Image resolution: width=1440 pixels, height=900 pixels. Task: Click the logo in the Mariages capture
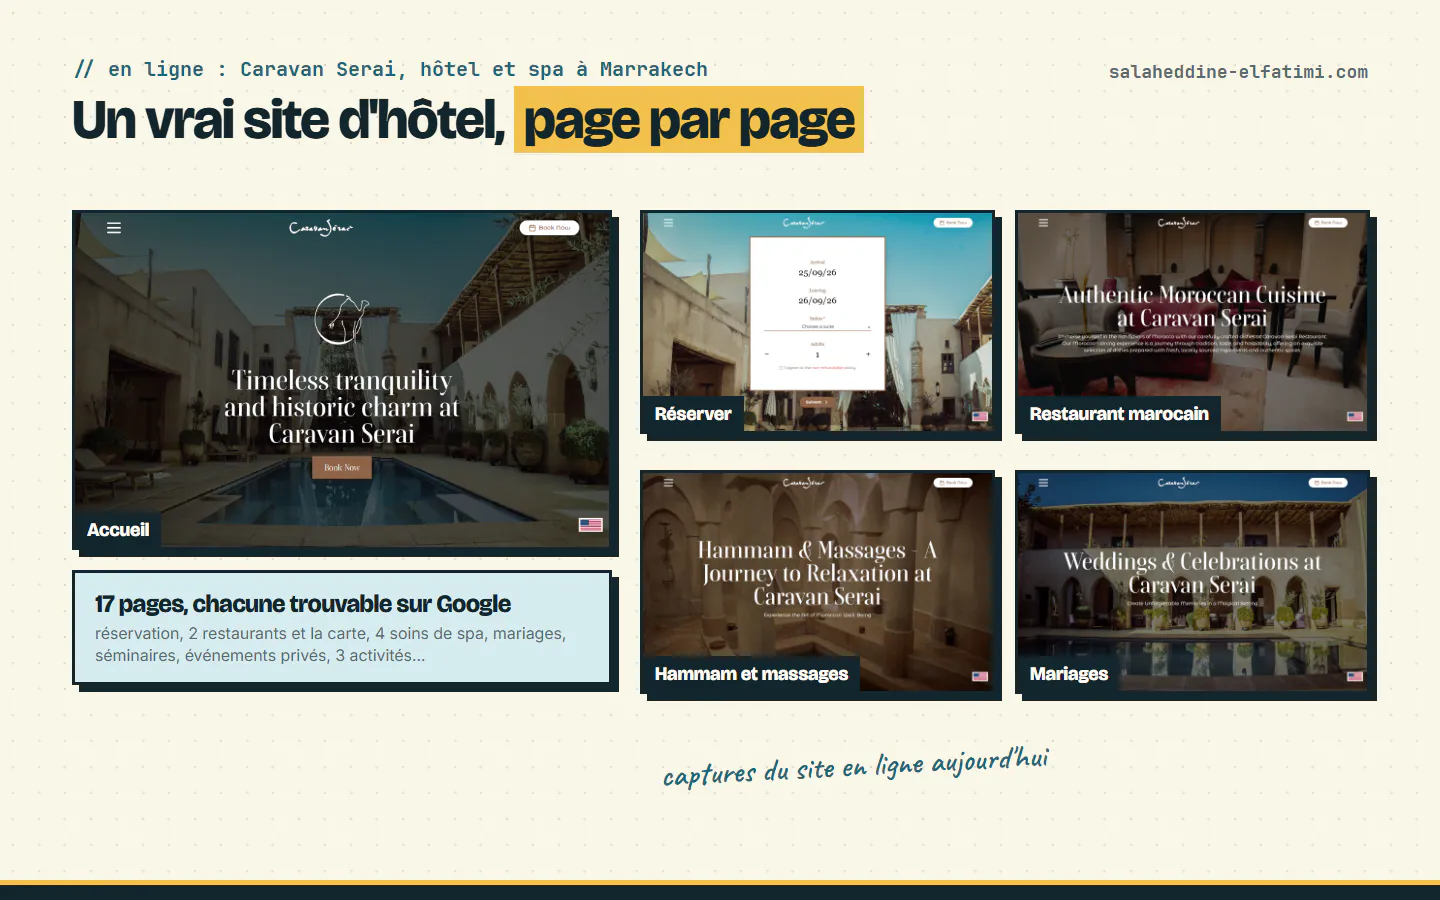coord(1178,483)
